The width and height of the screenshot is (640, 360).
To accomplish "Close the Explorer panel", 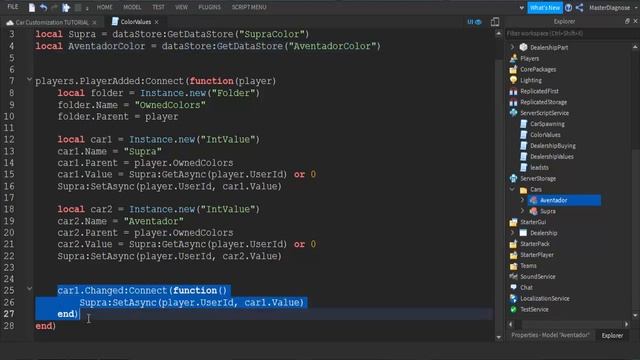I will pos(635,21).
